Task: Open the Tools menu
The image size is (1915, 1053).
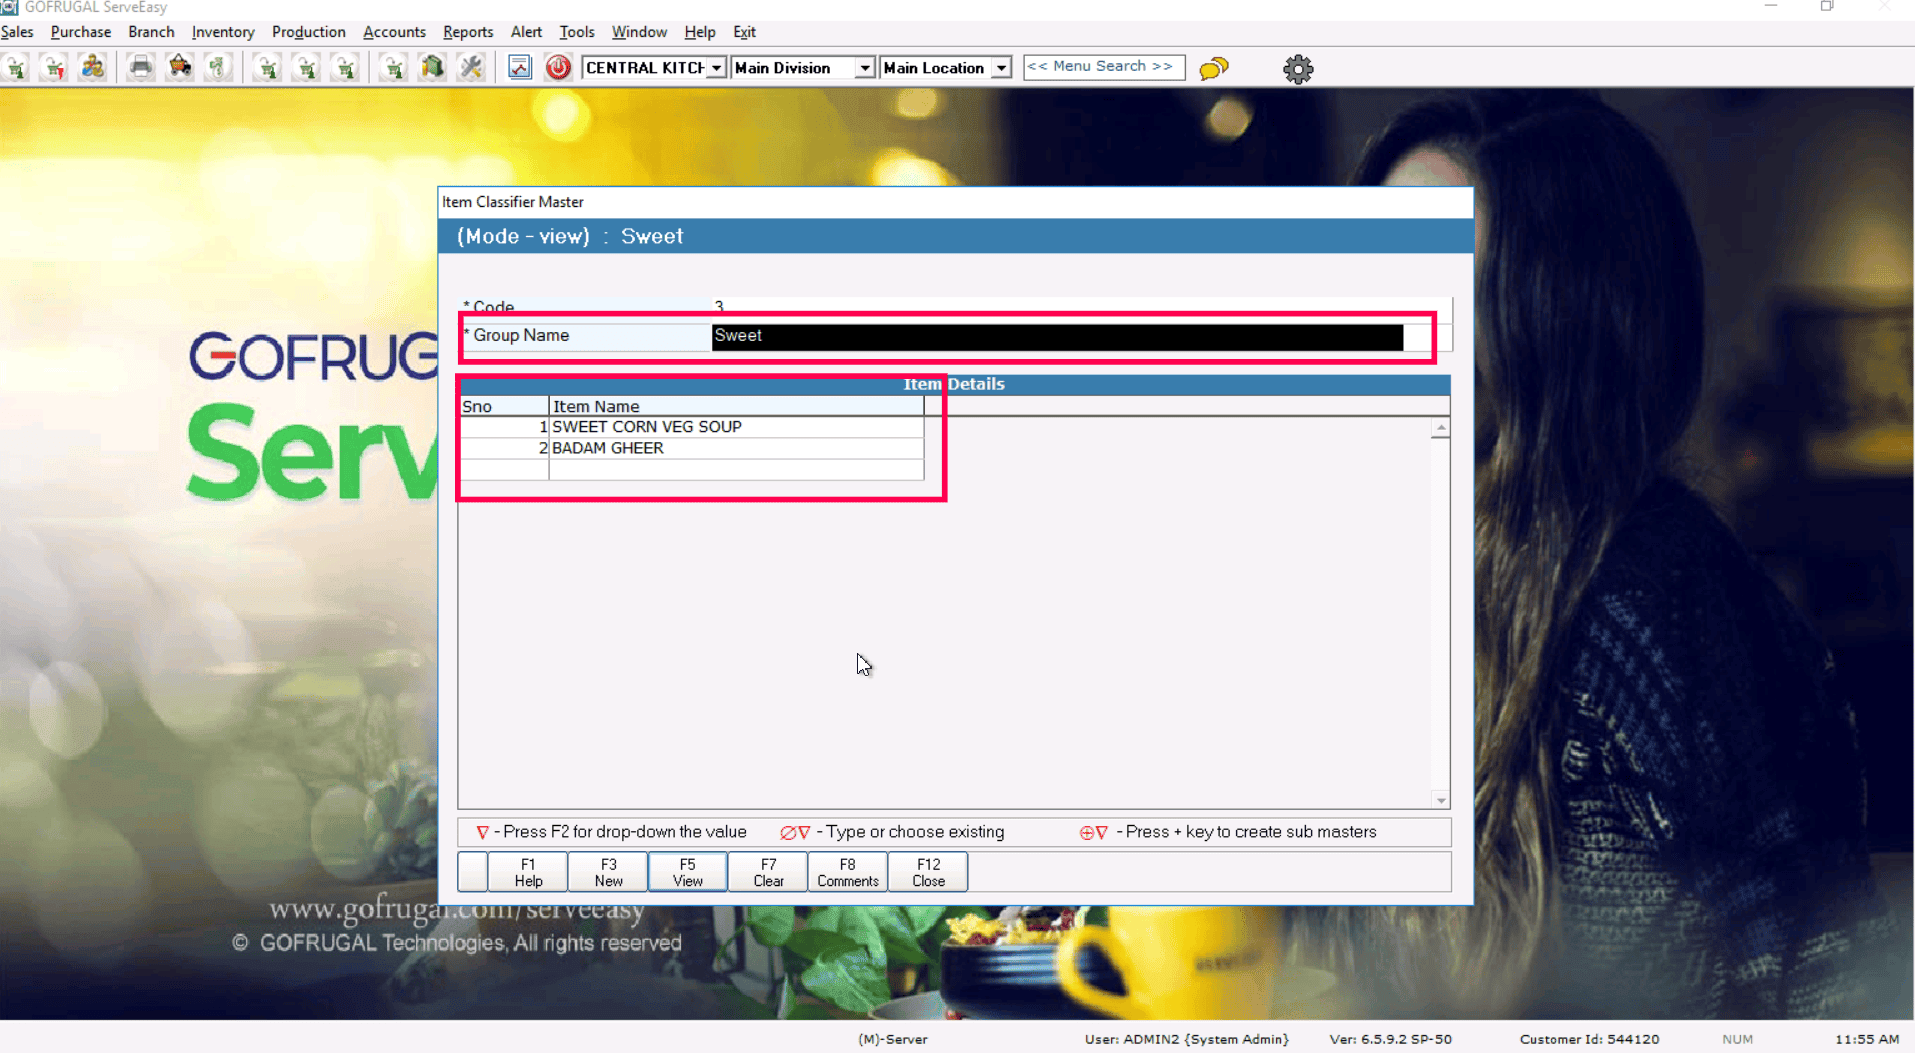Action: [x=577, y=32]
